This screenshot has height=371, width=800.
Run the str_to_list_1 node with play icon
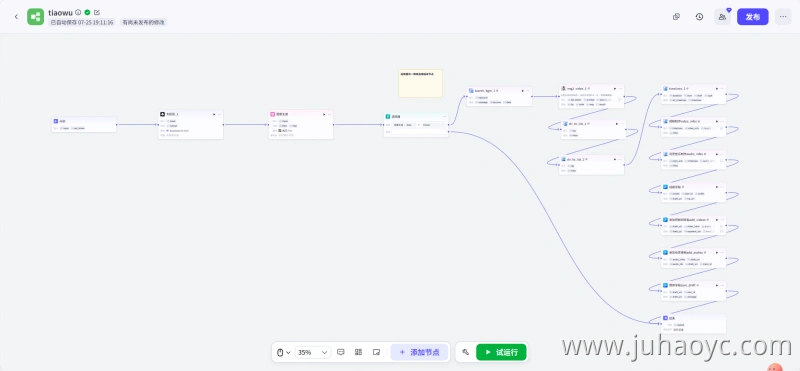click(x=617, y=123)
